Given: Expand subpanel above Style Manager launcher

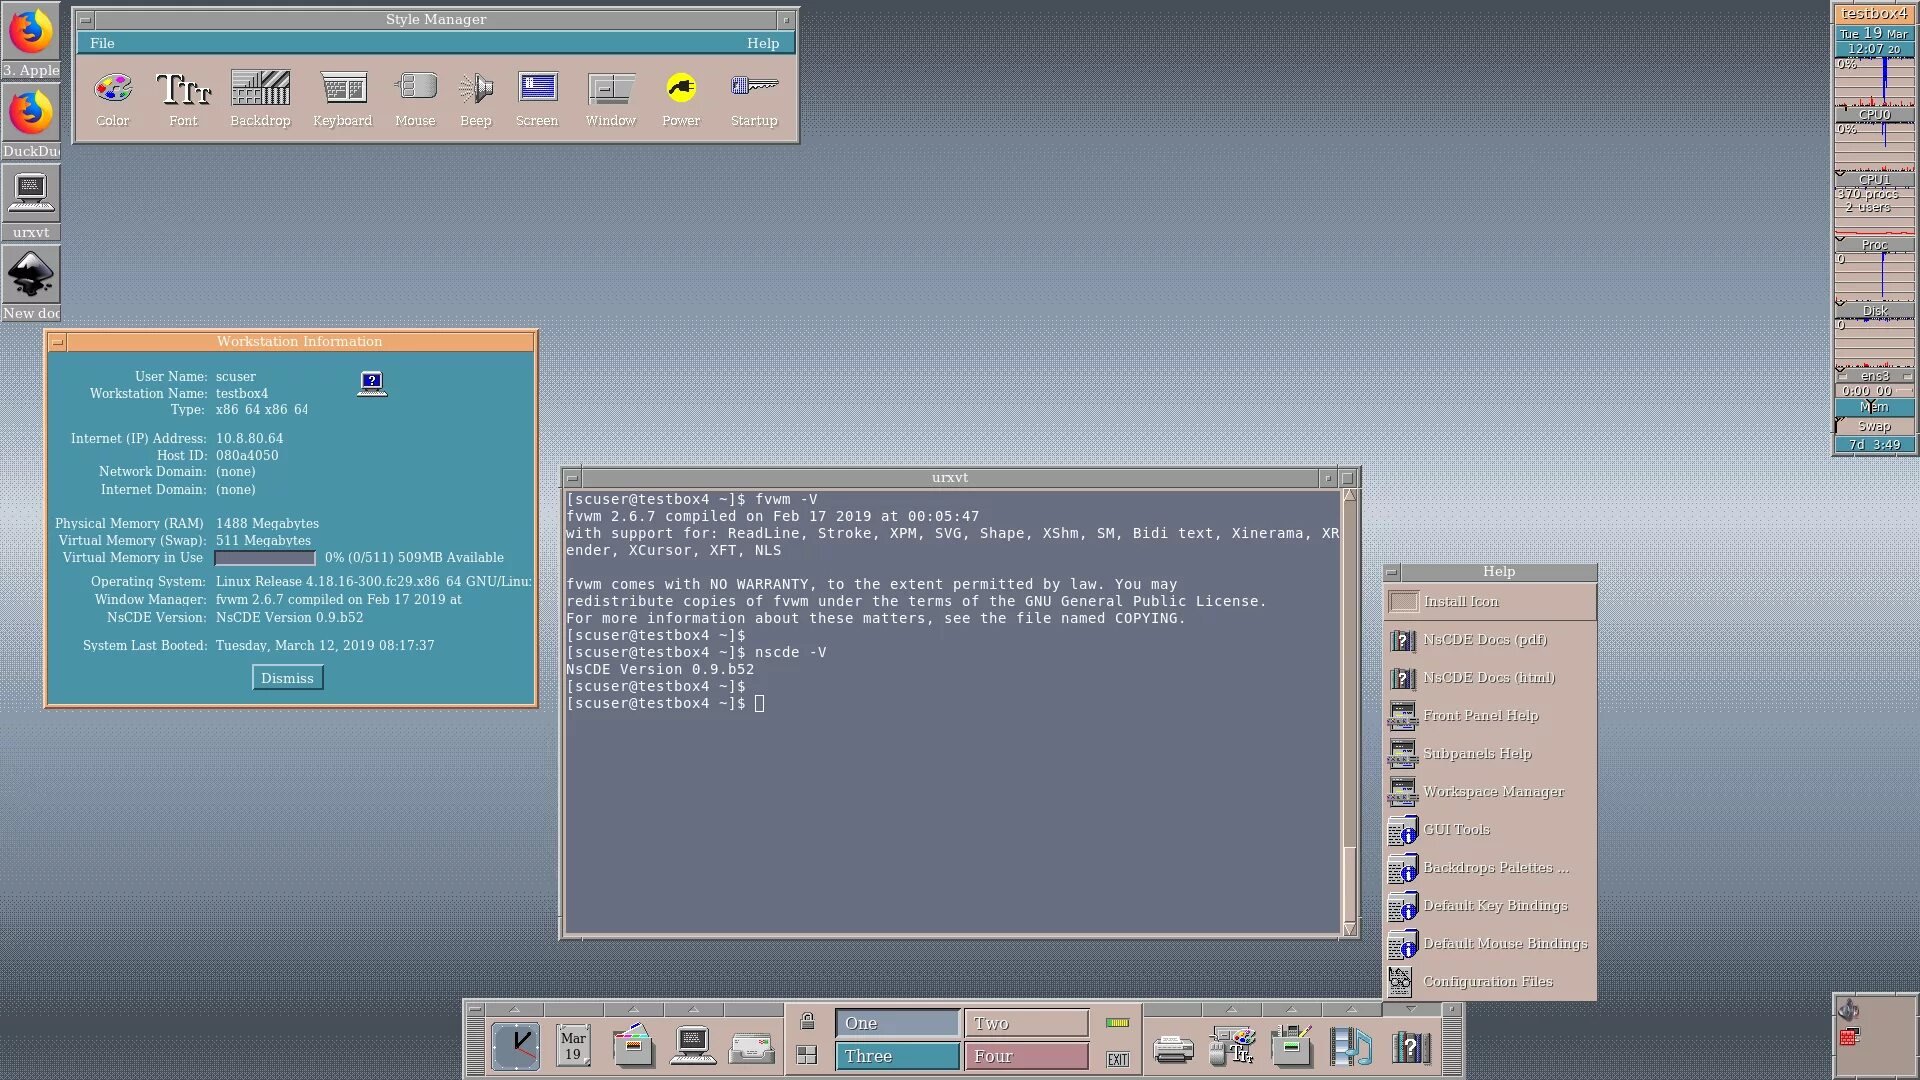Looking at the screenshot, I should (1231, 1009).
